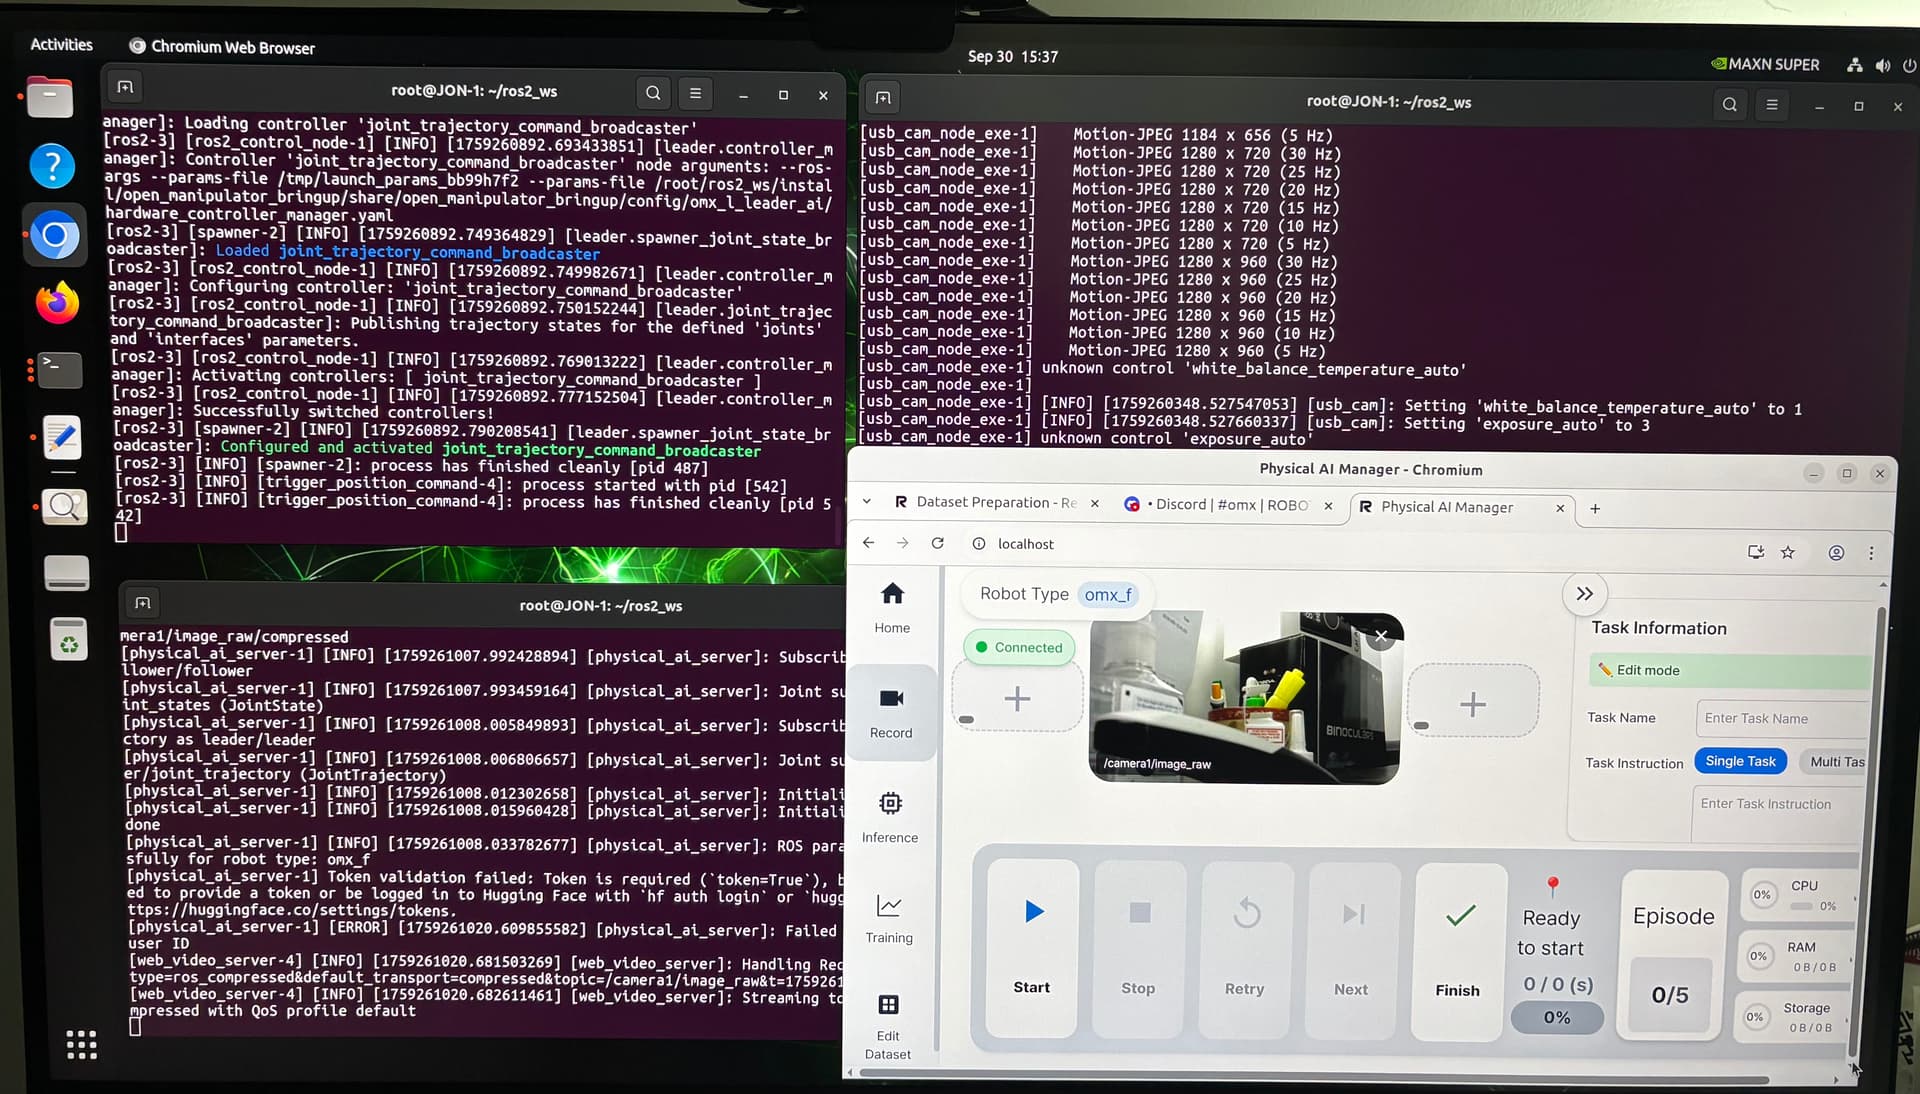Collapse the Task Information side panel
This screenshot has height=1094, width=1920.
point(1584,594)
